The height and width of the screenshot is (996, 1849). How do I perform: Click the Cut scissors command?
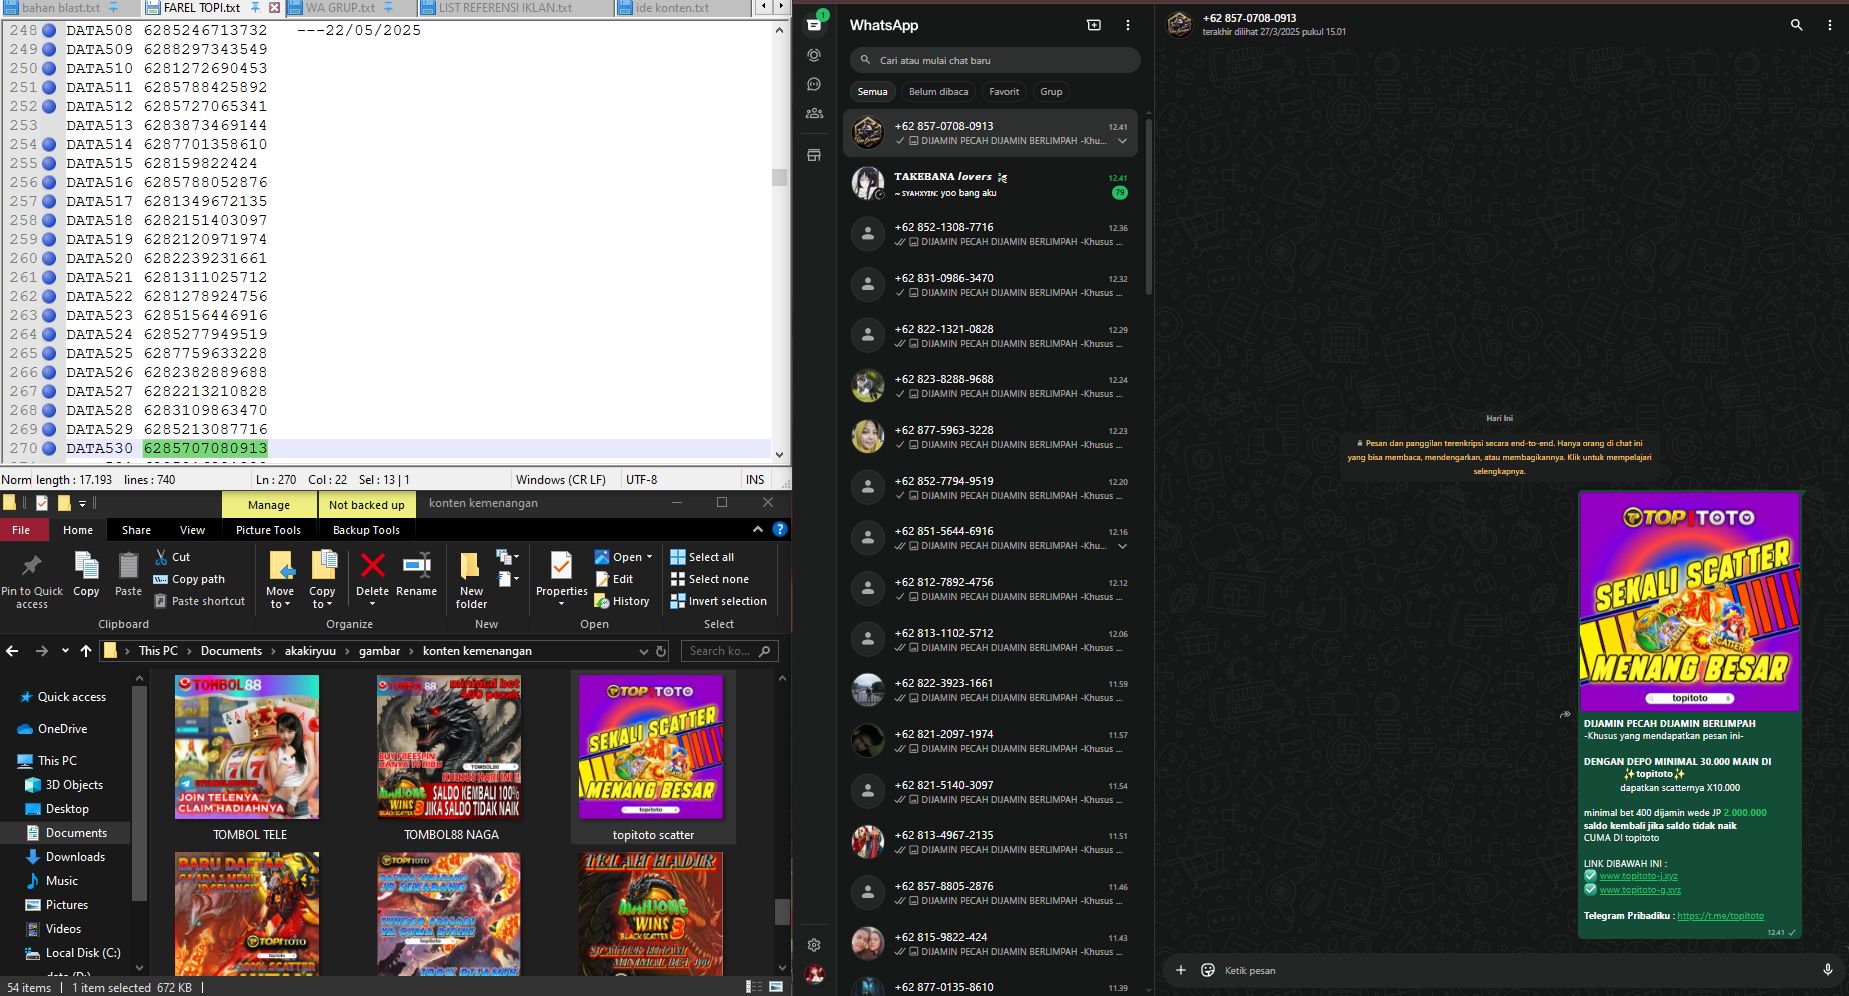pyautogui.click(x=171, y=557)
